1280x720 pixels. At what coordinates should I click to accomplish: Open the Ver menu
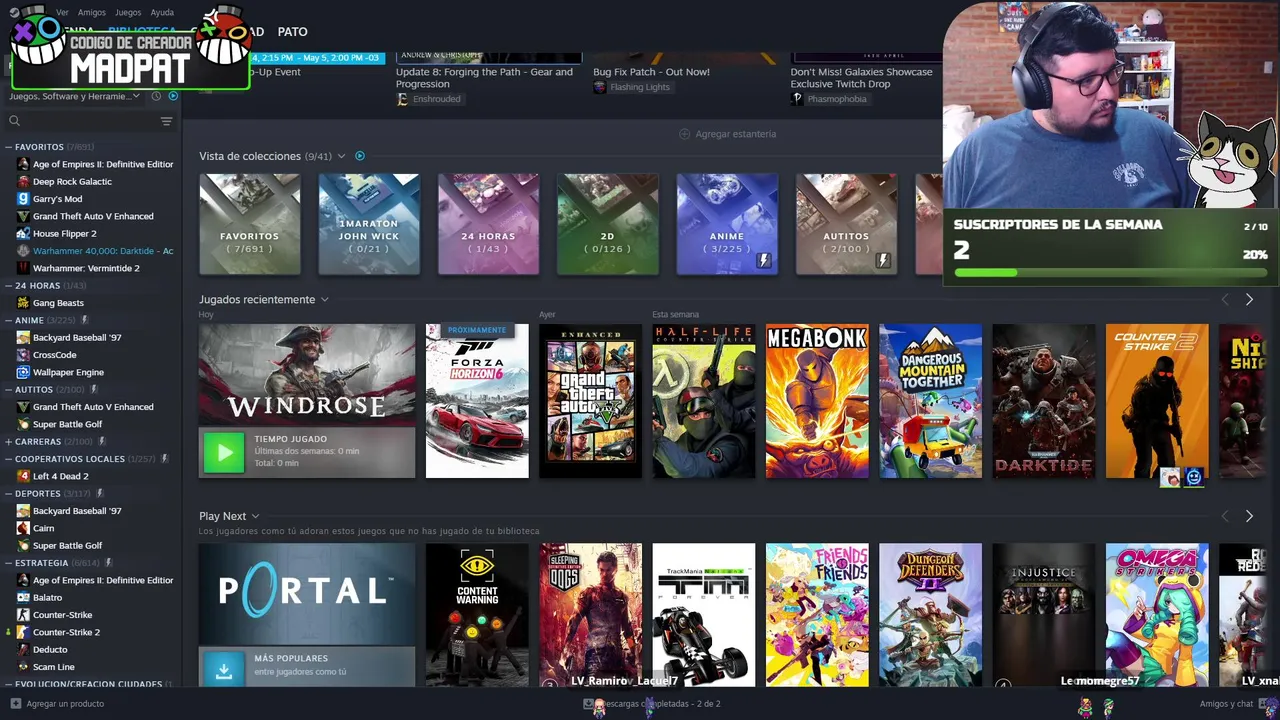tap(62, 13)
